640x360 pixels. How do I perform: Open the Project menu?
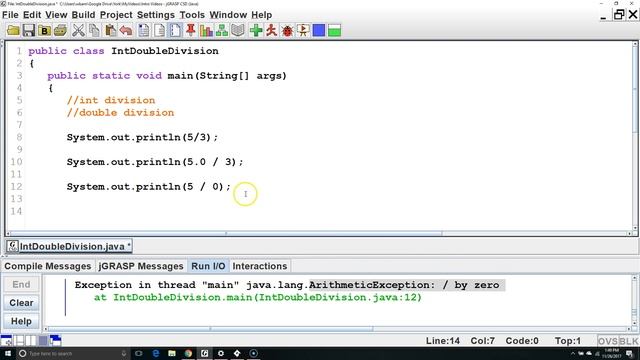(x=116, y=15)
